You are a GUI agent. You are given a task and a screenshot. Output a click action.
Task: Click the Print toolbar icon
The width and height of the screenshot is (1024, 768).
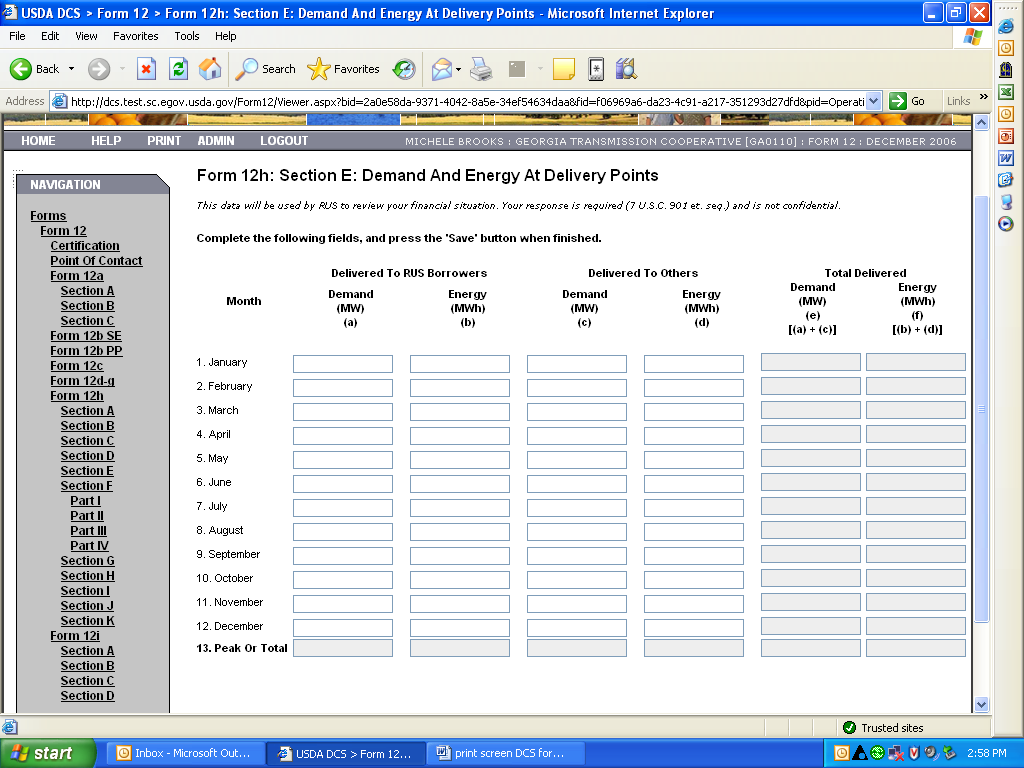coord(481,69)
